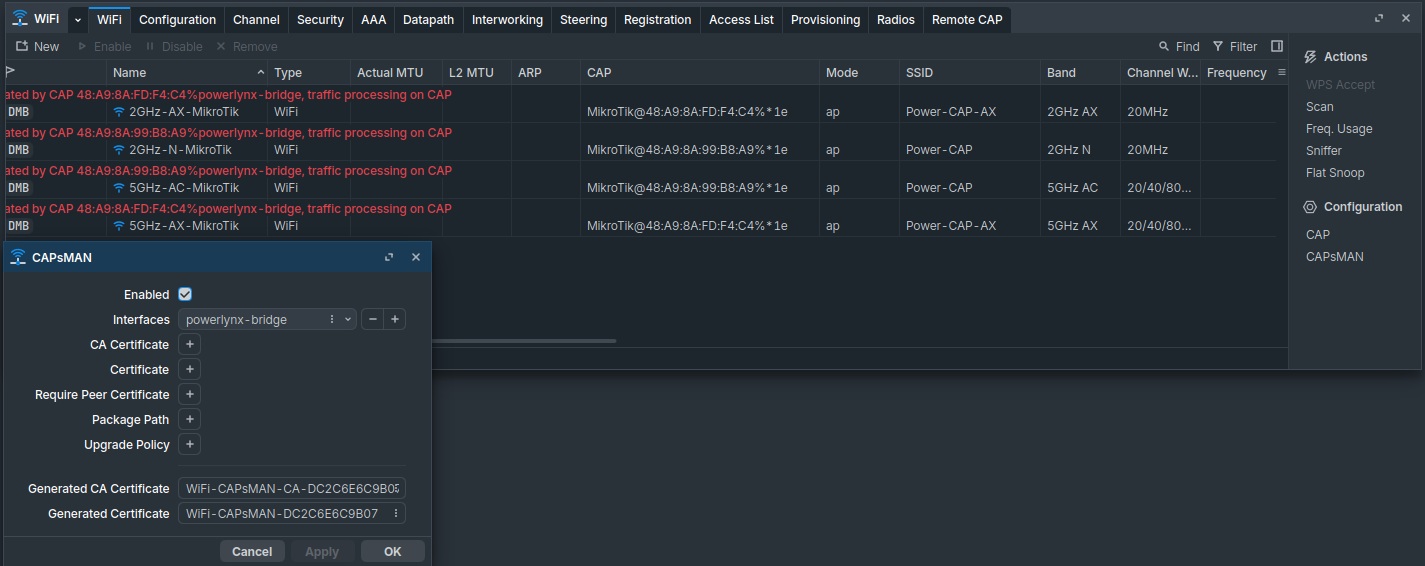View the Registration tab
The height and width of the screenshot is (566, 1425).
click(x=657, y=20)
